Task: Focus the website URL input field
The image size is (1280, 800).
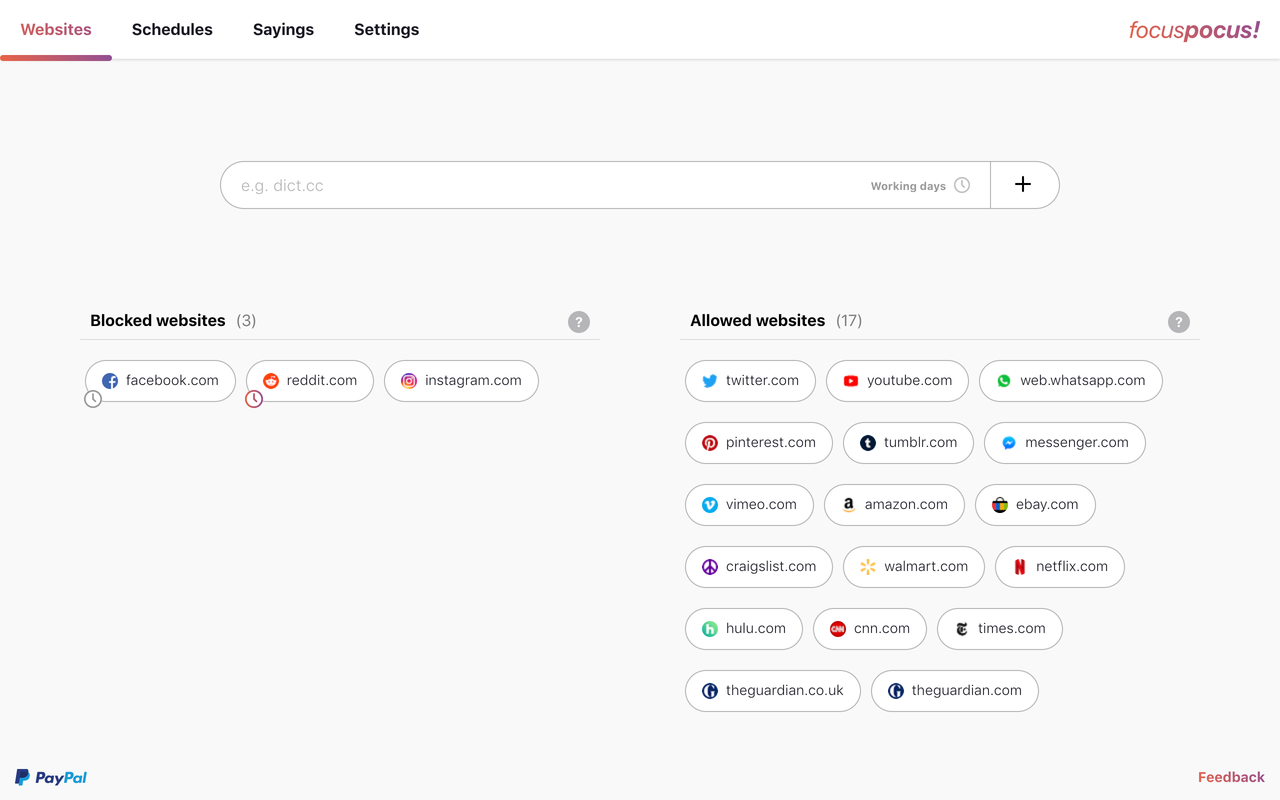Action: click(540, 185)
